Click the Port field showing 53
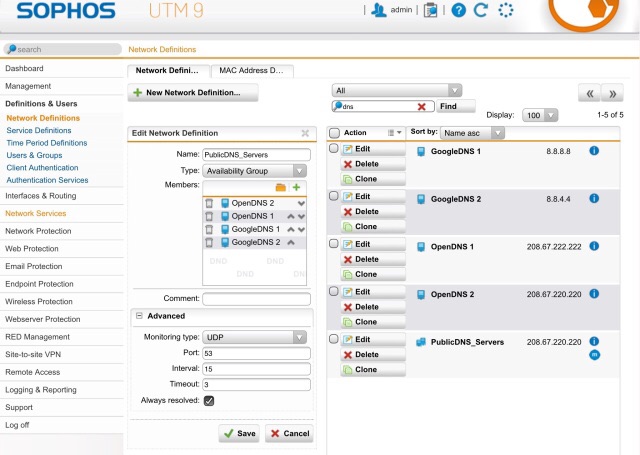 tap(256, 353)
